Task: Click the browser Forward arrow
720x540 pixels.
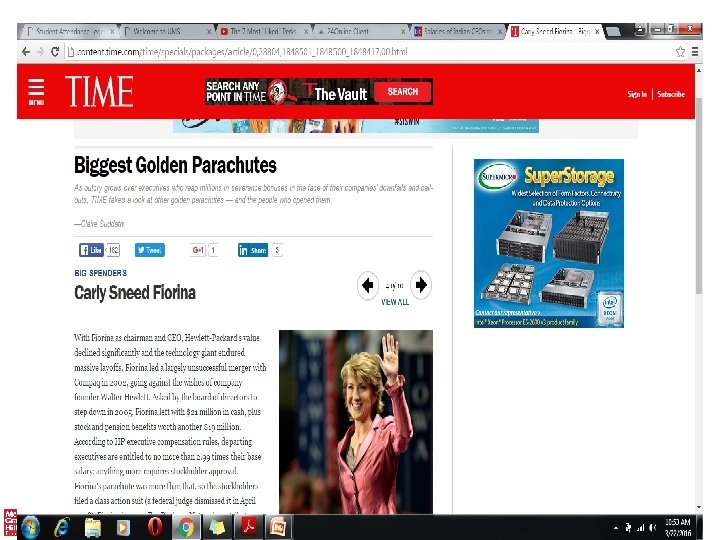Action: point(40,52)
